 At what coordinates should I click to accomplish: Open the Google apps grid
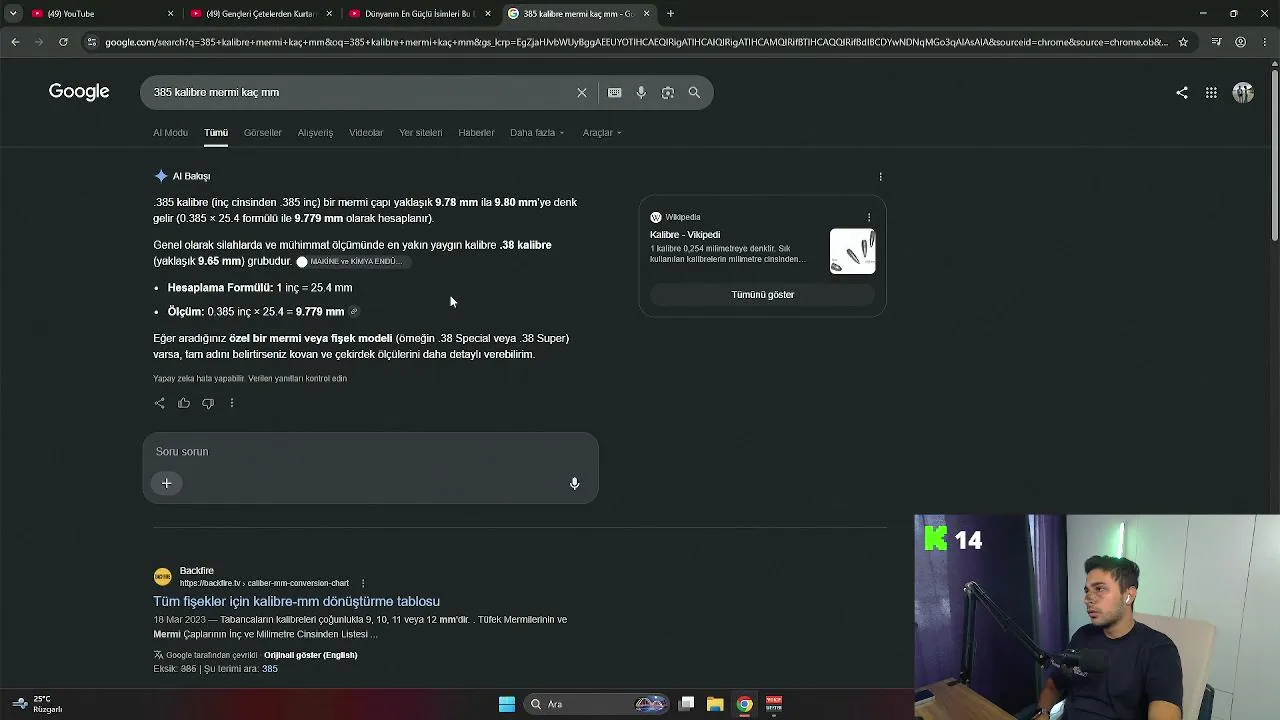(1211, 93)
